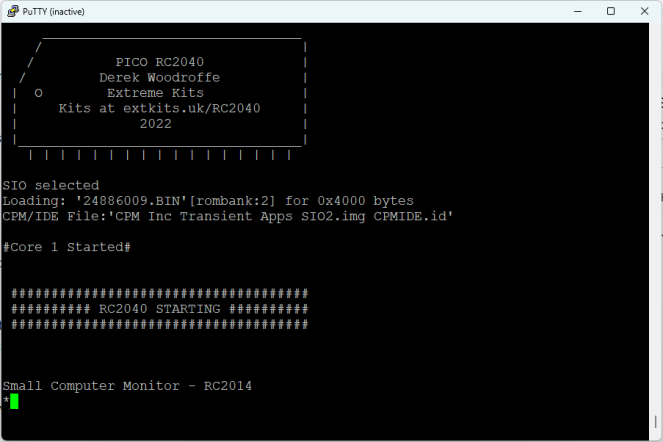Screen dimensions: 663x442
Task: Click the green terminal cursor block
Action: [14, 401]
